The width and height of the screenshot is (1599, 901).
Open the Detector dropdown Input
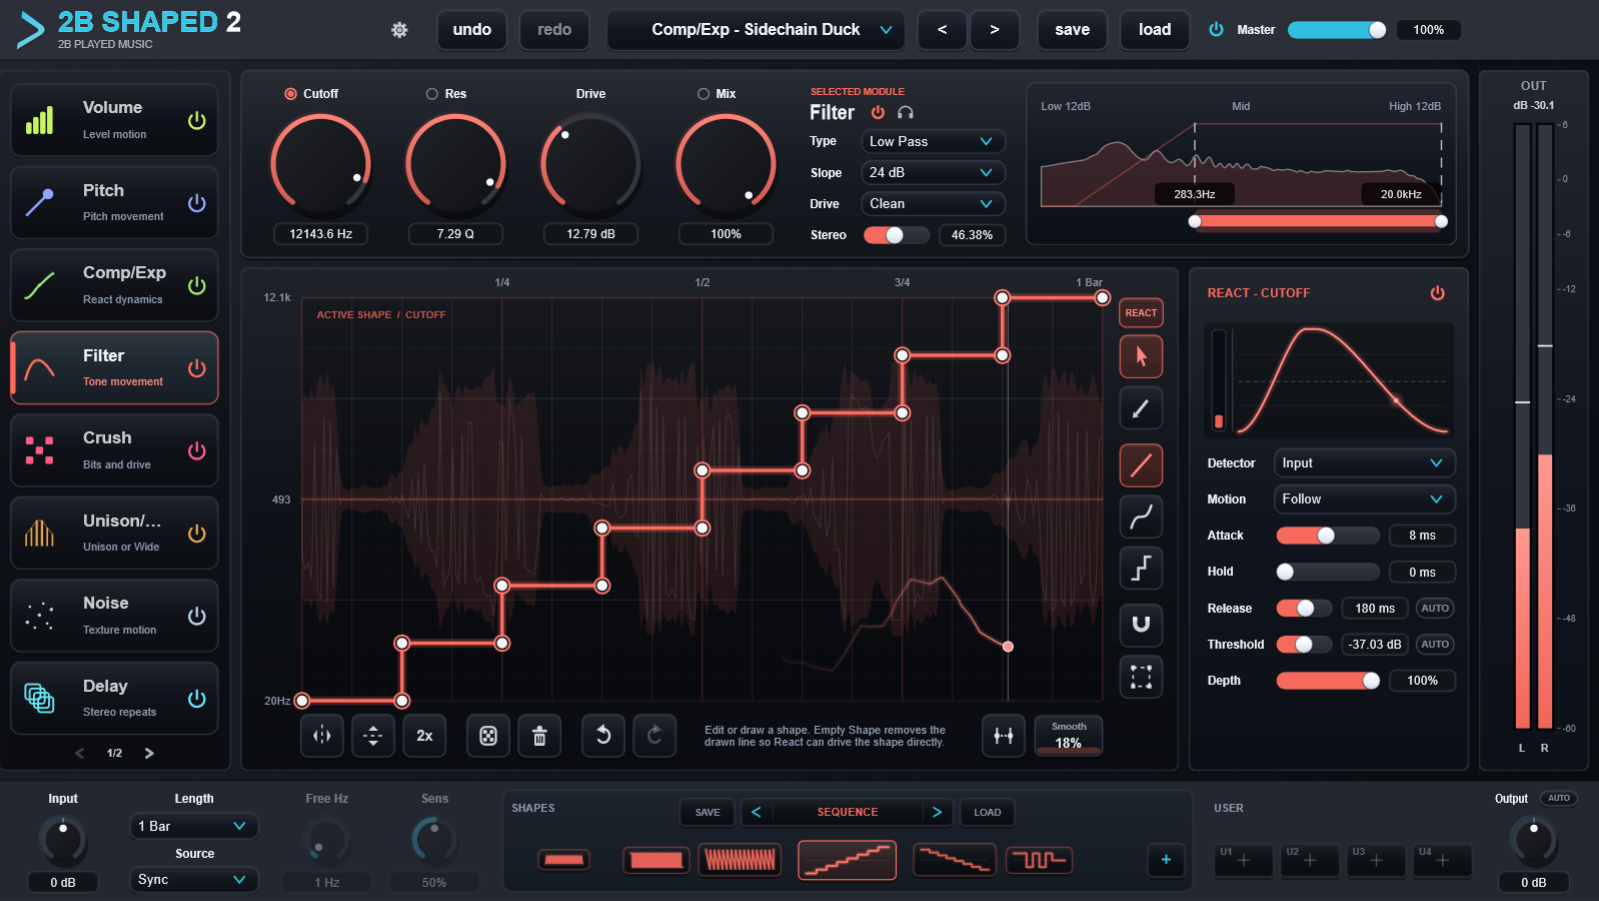(1364, 463)
